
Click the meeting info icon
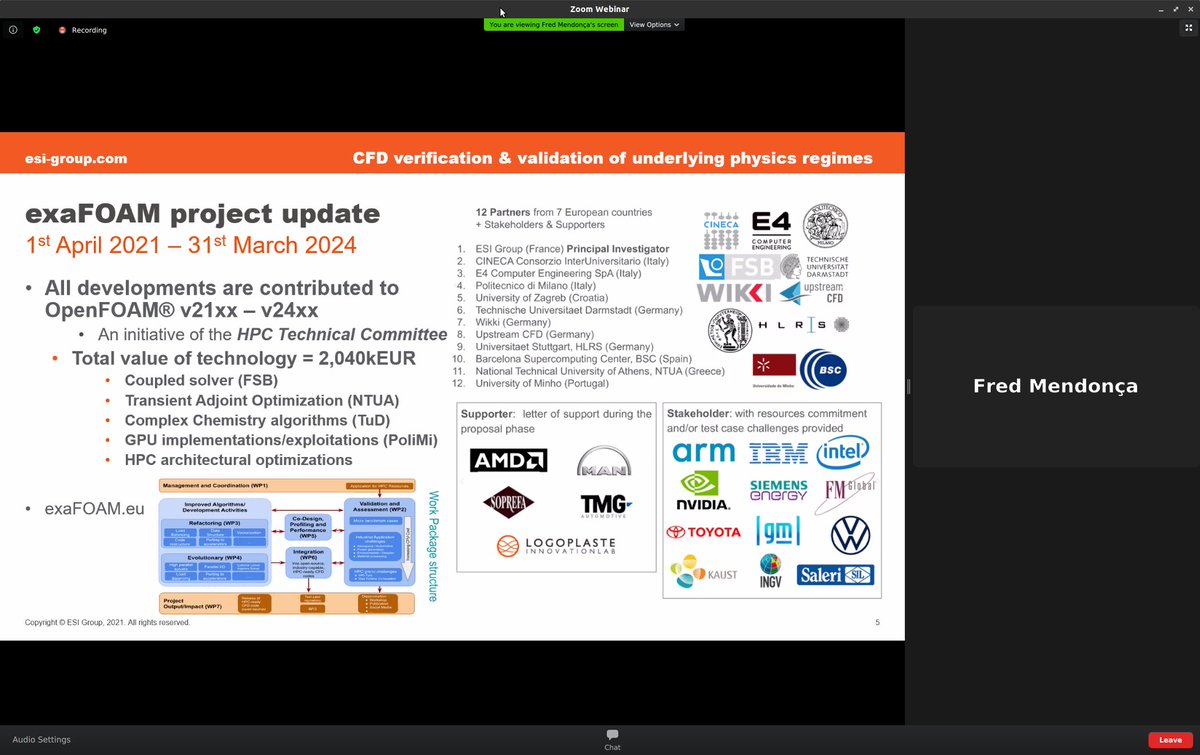click(x=13, y=30)
